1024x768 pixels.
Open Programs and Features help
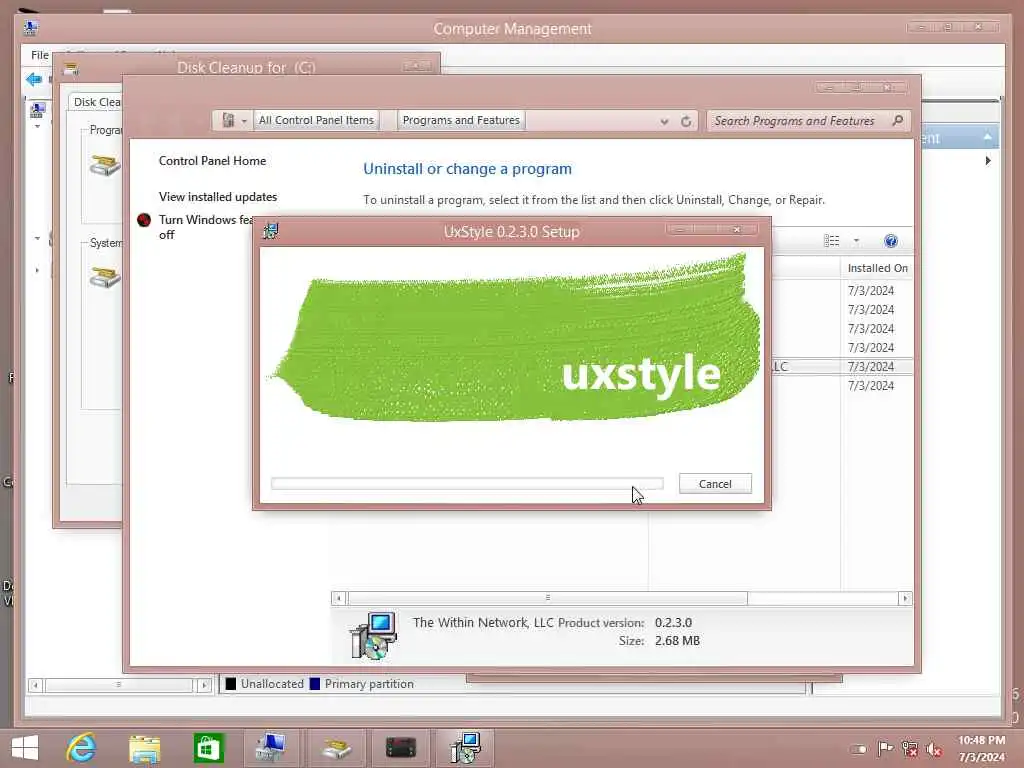click(891, 241)
